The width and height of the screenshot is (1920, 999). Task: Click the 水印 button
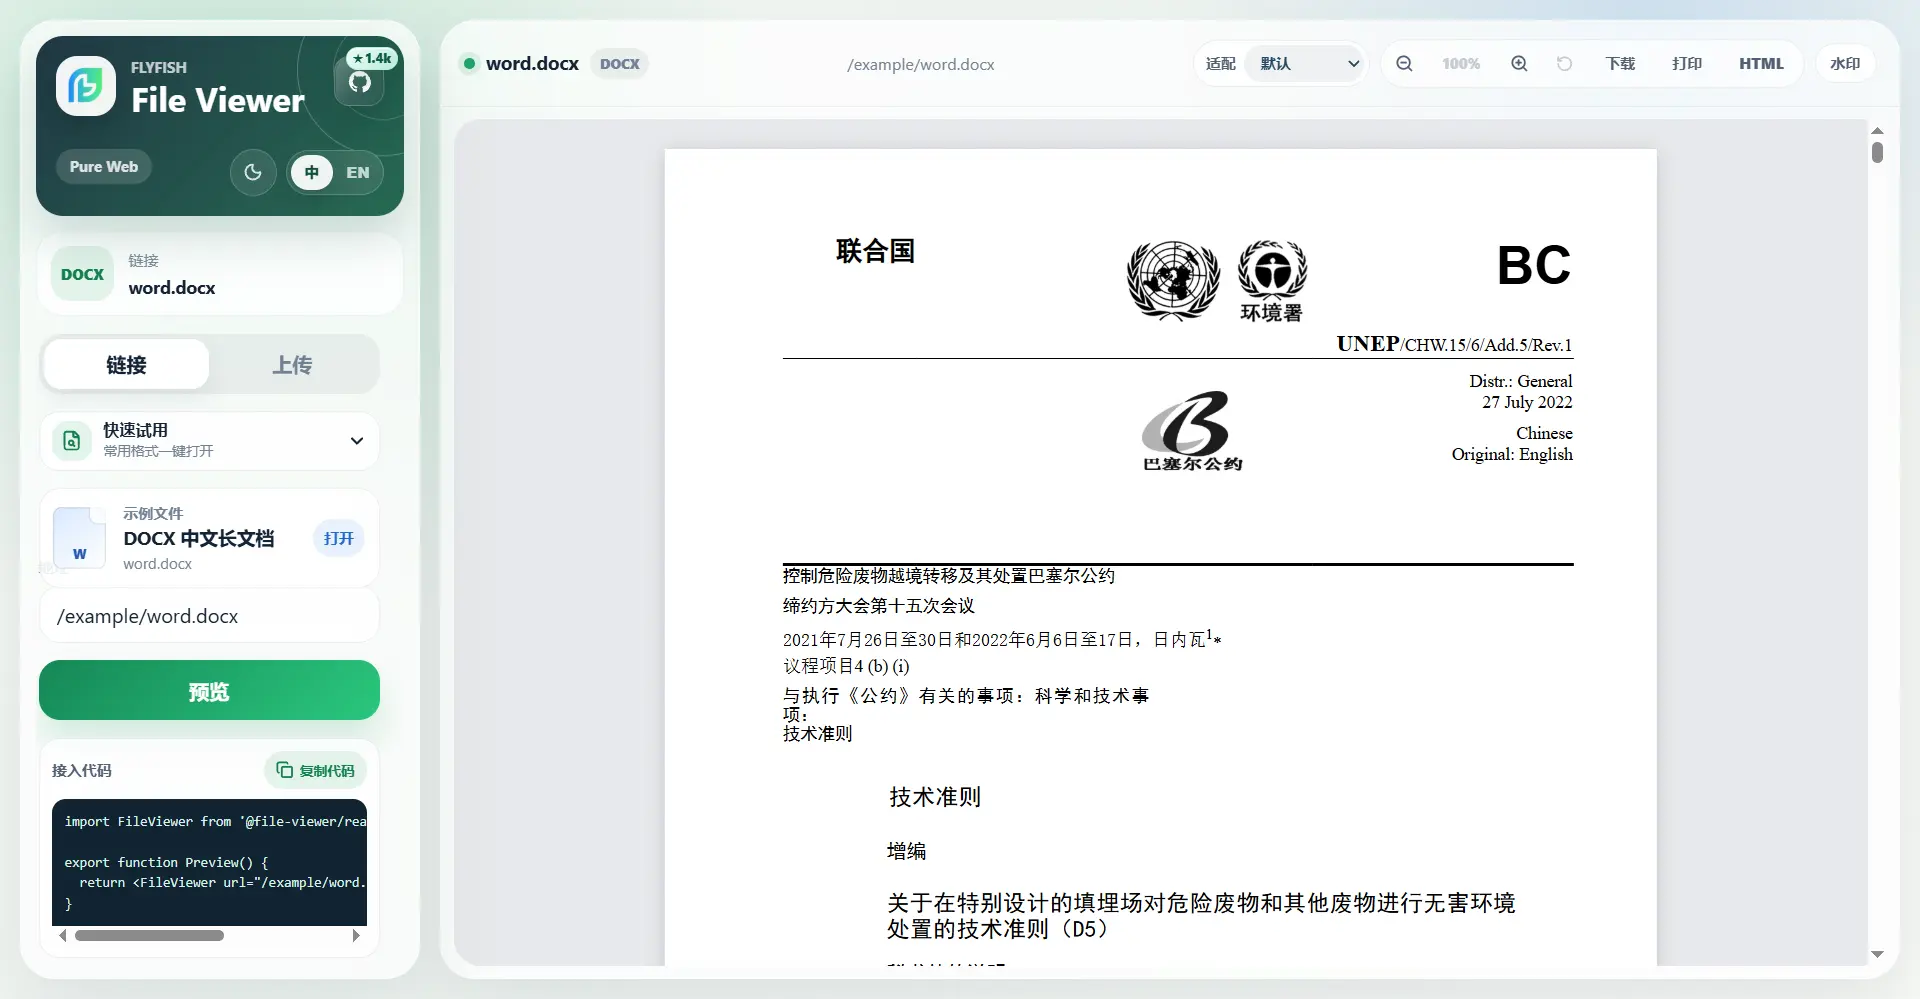[x=1845, y=63]
